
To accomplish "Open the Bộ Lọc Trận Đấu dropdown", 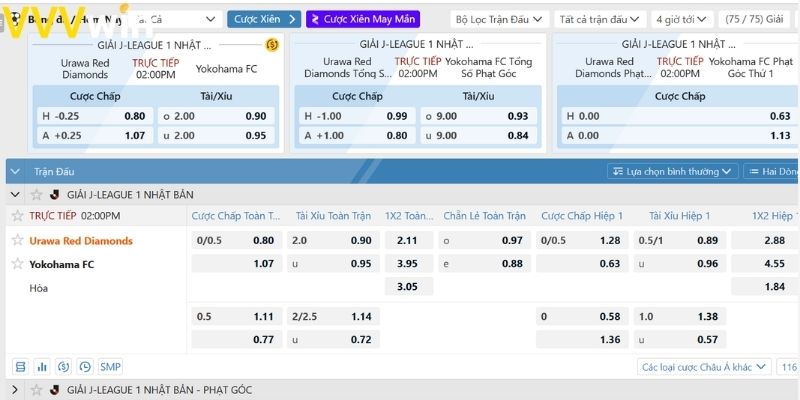I will (498, 19).
